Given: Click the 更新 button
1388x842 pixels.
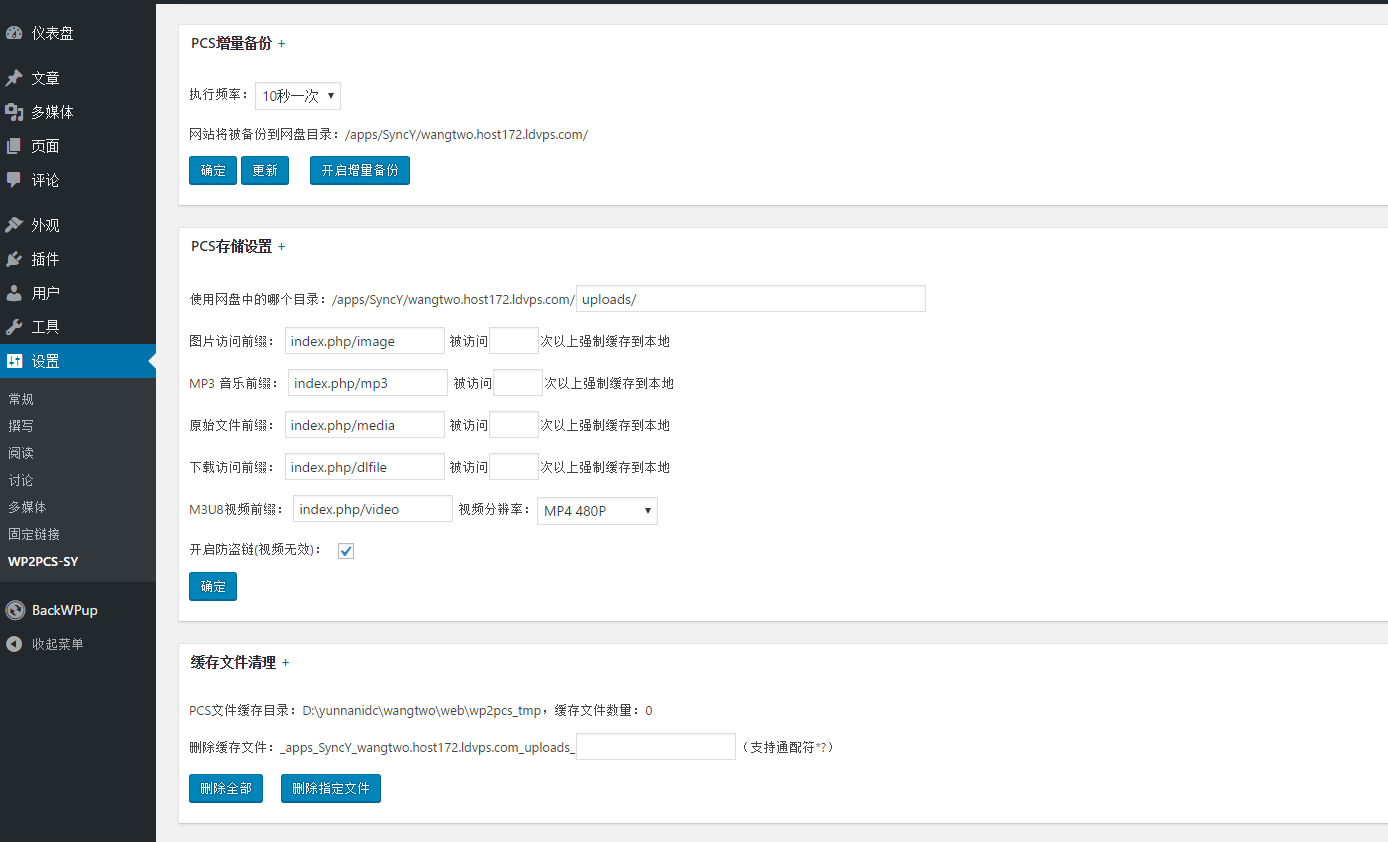Looking at the screenshot, I should (265, 171).
